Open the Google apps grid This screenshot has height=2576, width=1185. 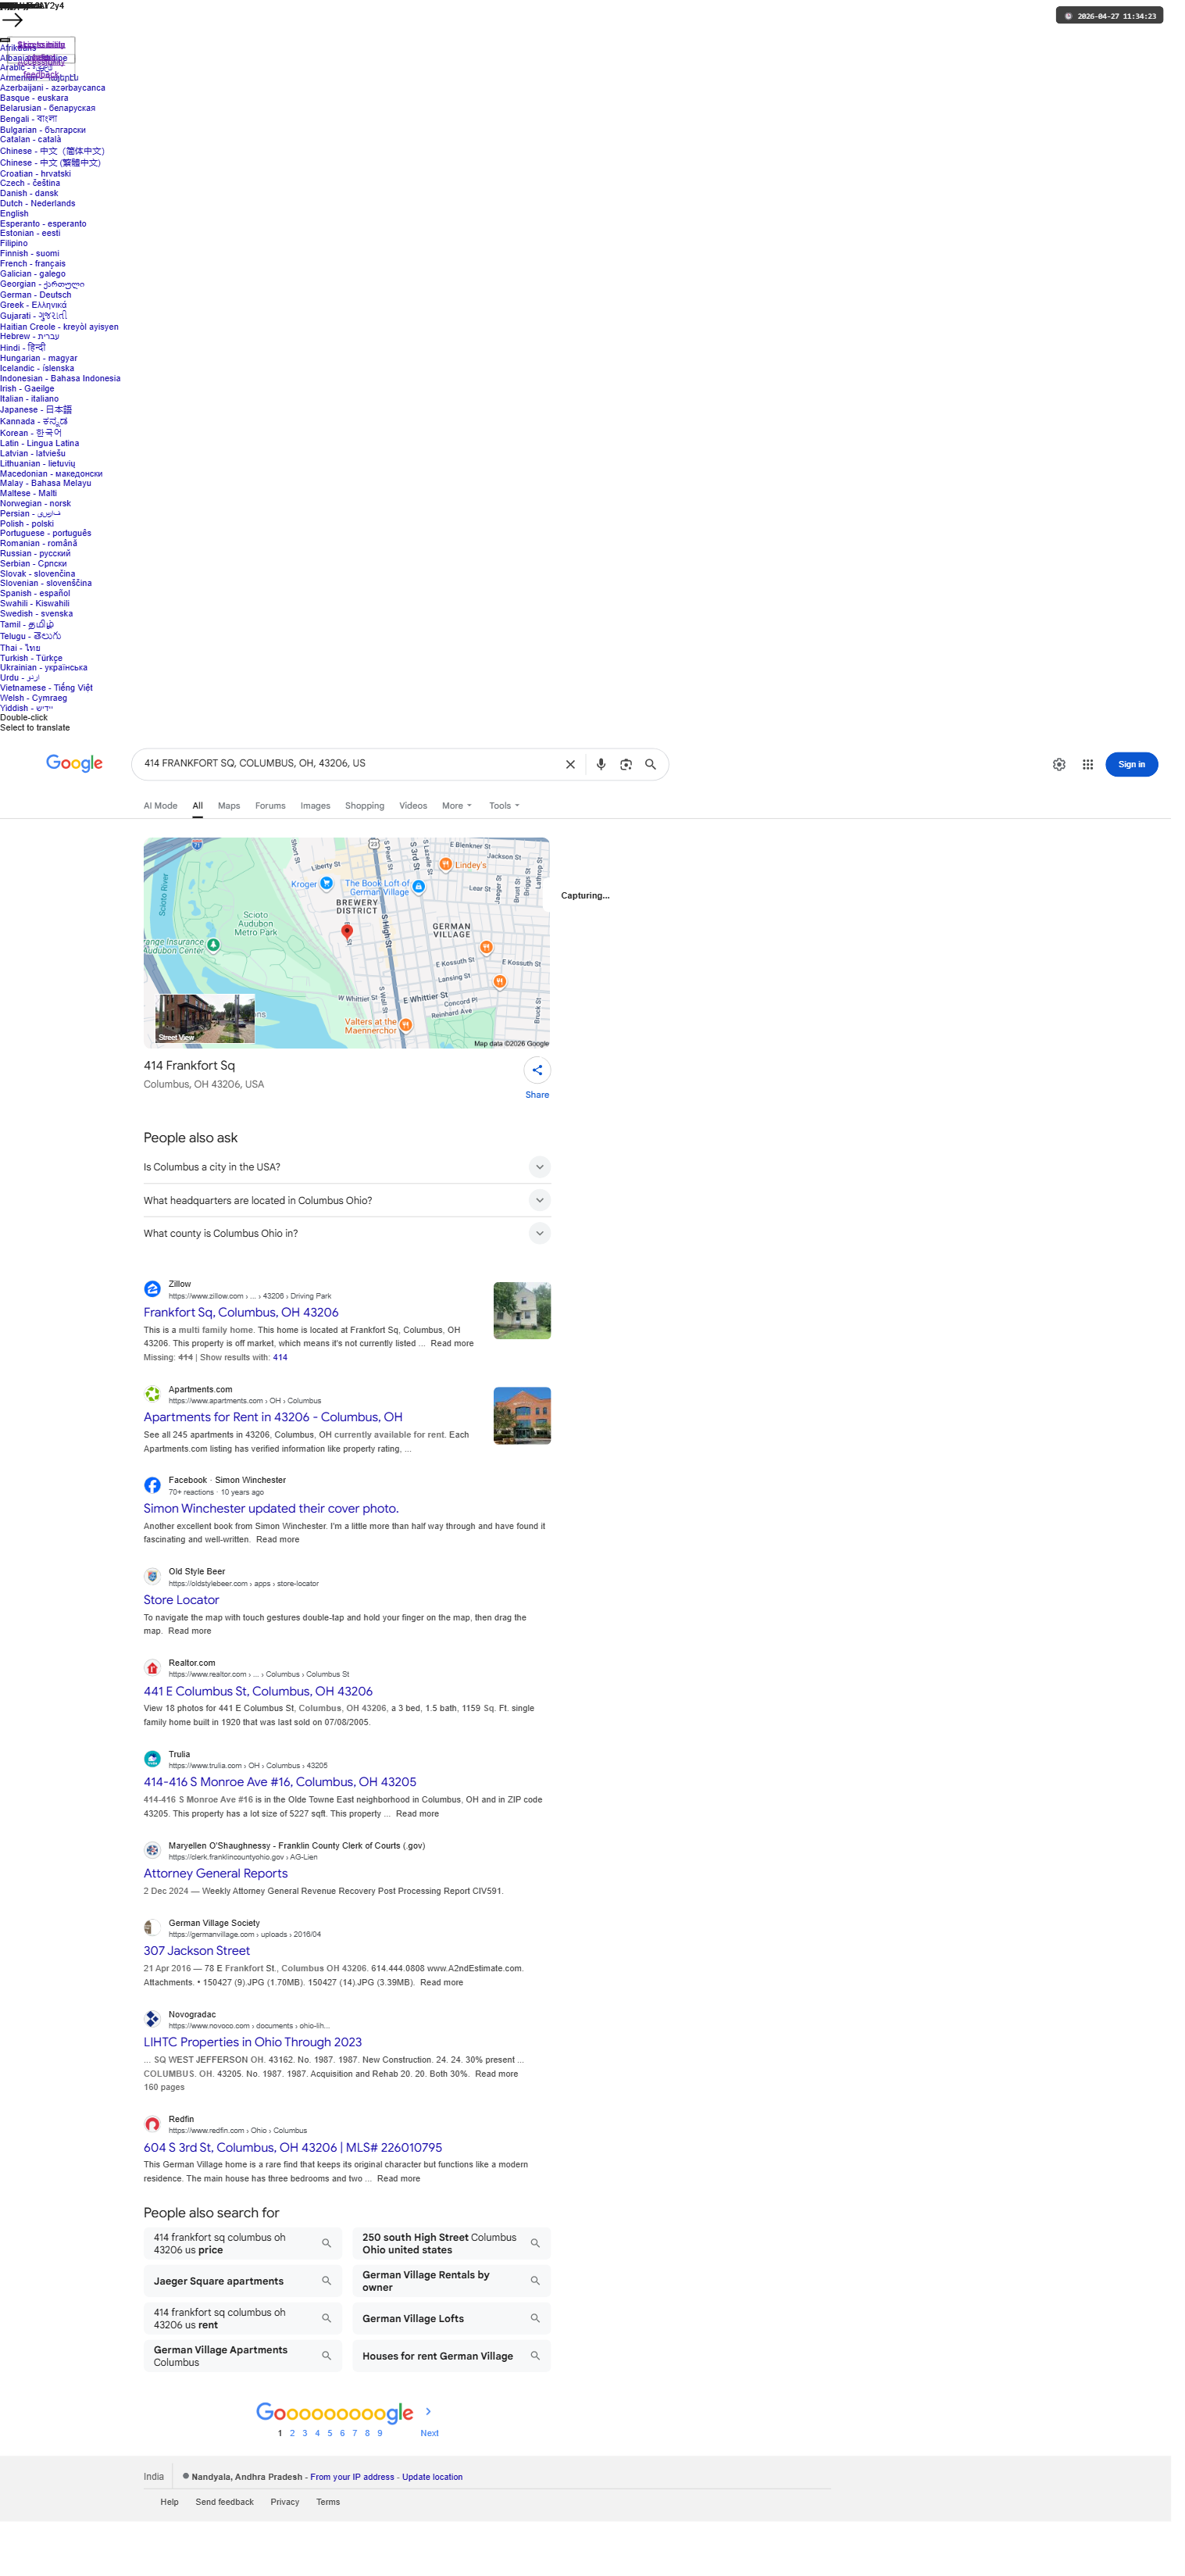(x=1088, y=765)
